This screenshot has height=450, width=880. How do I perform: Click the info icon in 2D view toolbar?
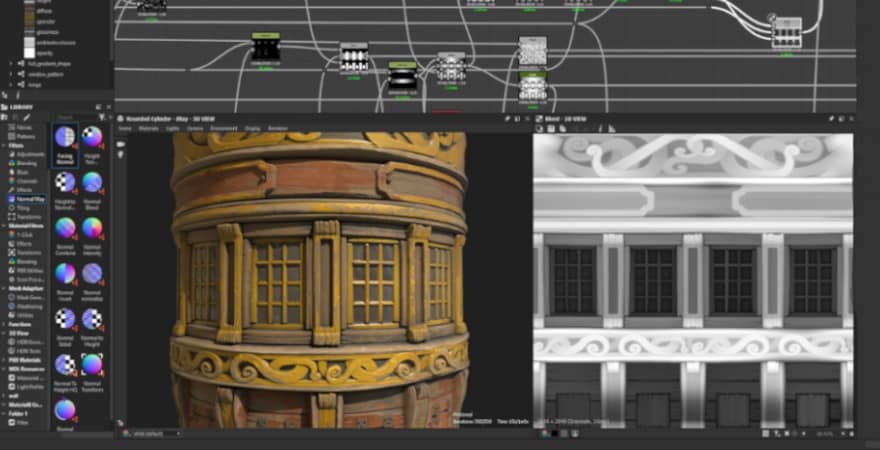coord(600,128)
